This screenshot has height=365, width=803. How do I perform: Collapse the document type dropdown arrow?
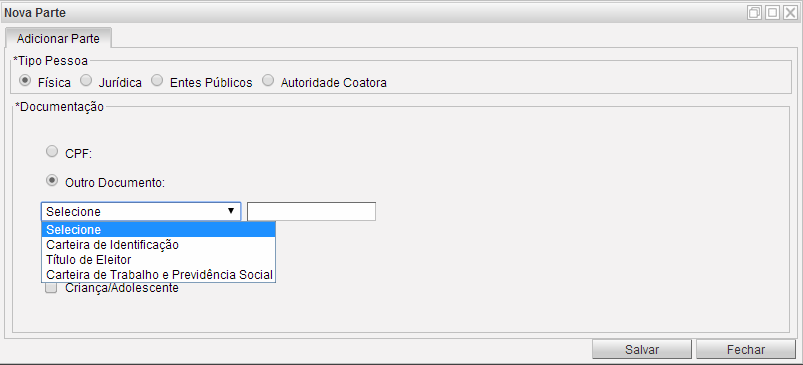pyautogui.click(x=231, y=211)
